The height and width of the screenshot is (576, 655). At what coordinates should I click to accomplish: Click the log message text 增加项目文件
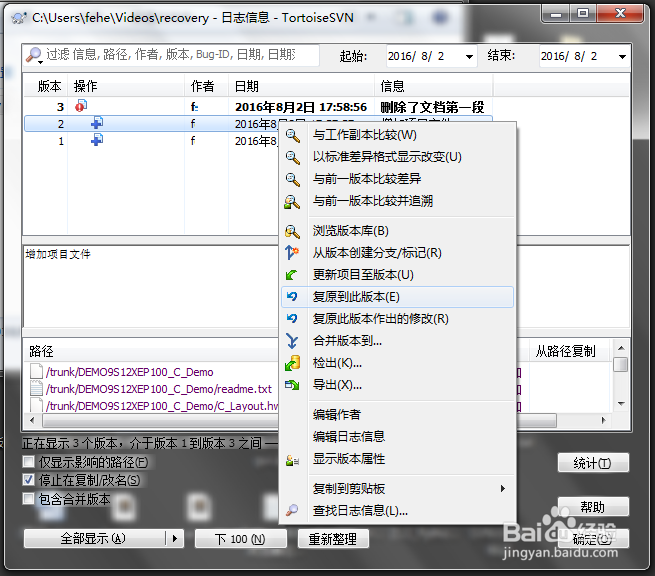[x=58, y=254]
